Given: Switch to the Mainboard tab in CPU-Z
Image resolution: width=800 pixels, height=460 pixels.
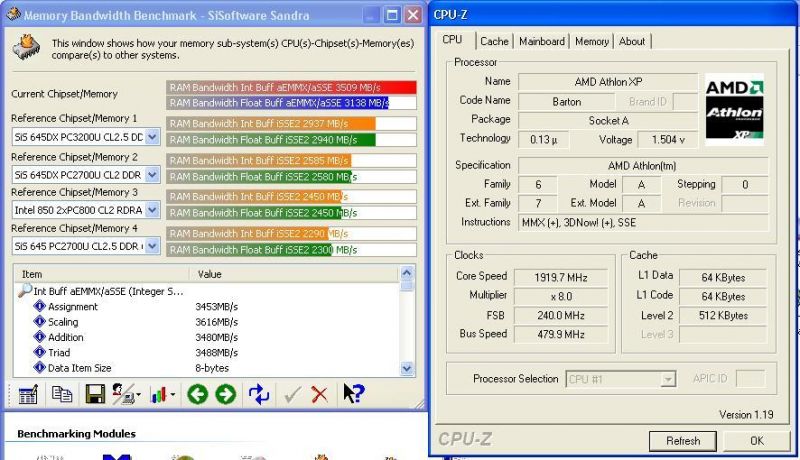Looking at the screenshot, I should (542, 41).
